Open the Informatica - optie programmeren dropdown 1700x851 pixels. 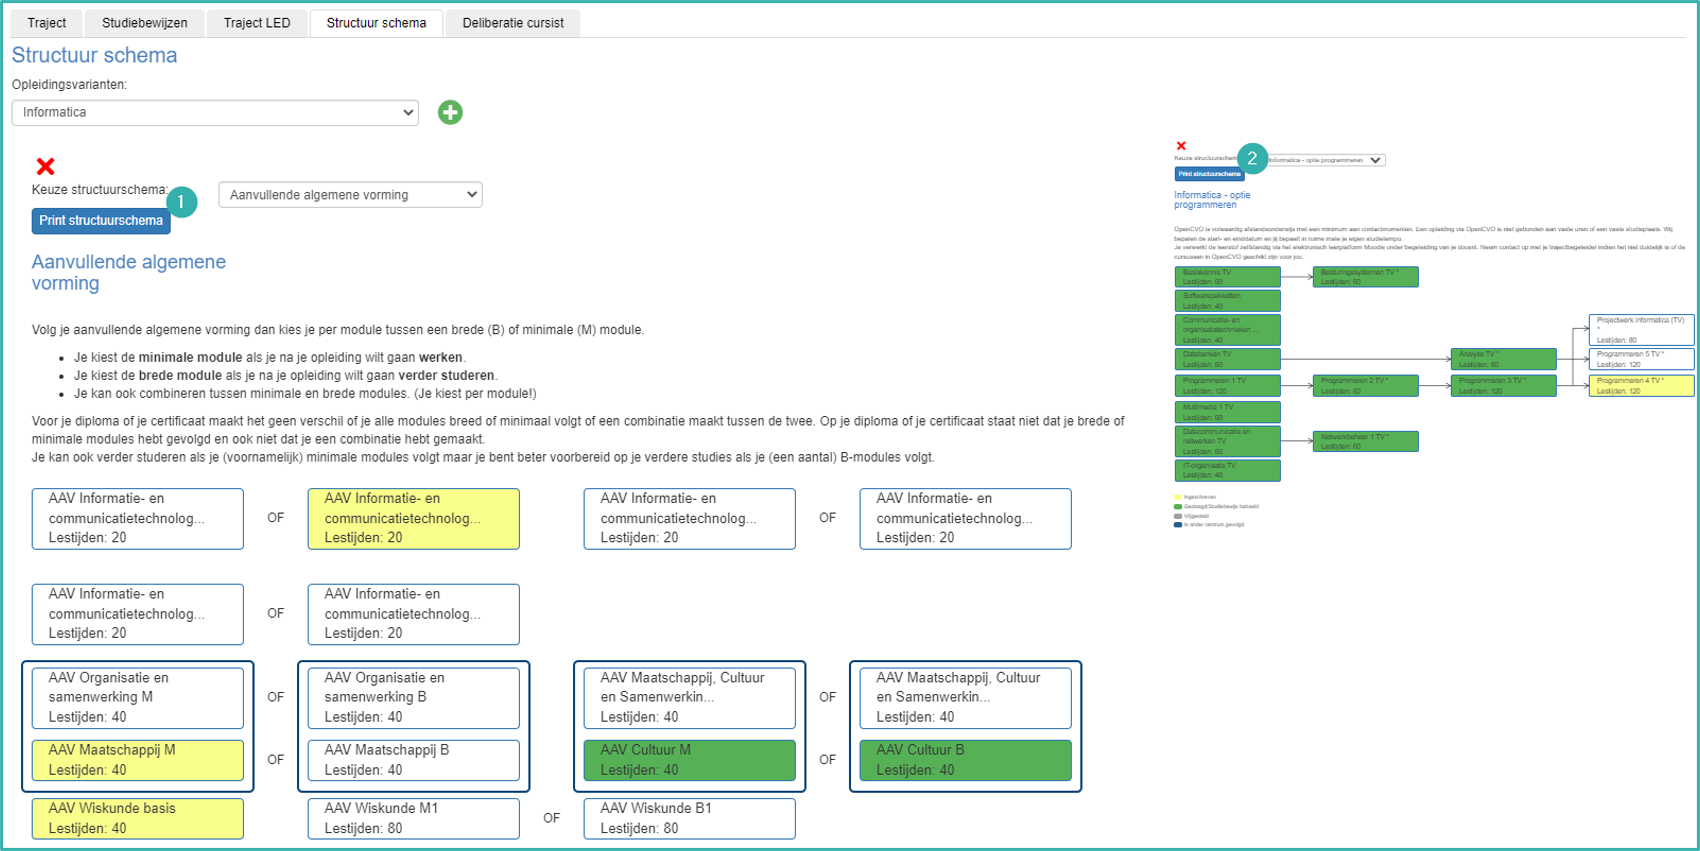pyautogui.click(x=1324, y=160)
